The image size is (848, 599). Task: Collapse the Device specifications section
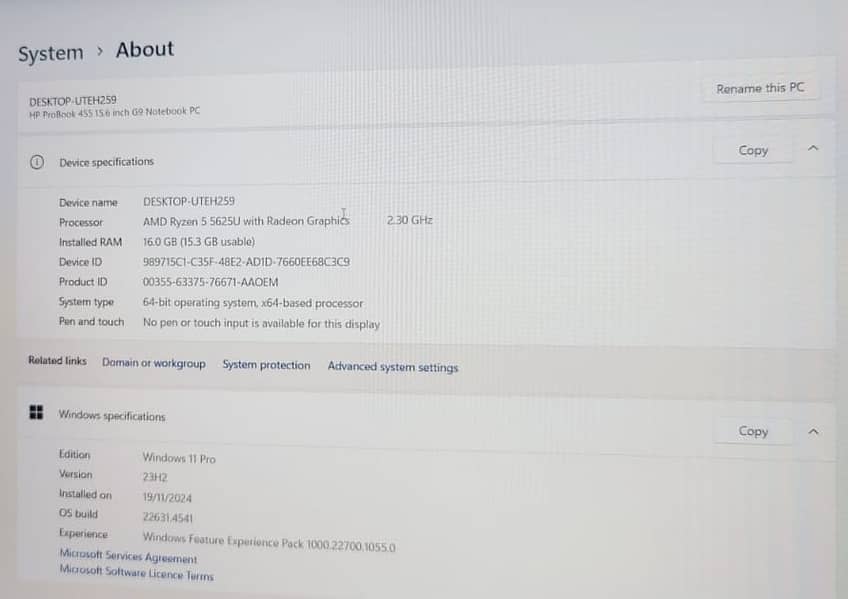click(x=813, y=149)
